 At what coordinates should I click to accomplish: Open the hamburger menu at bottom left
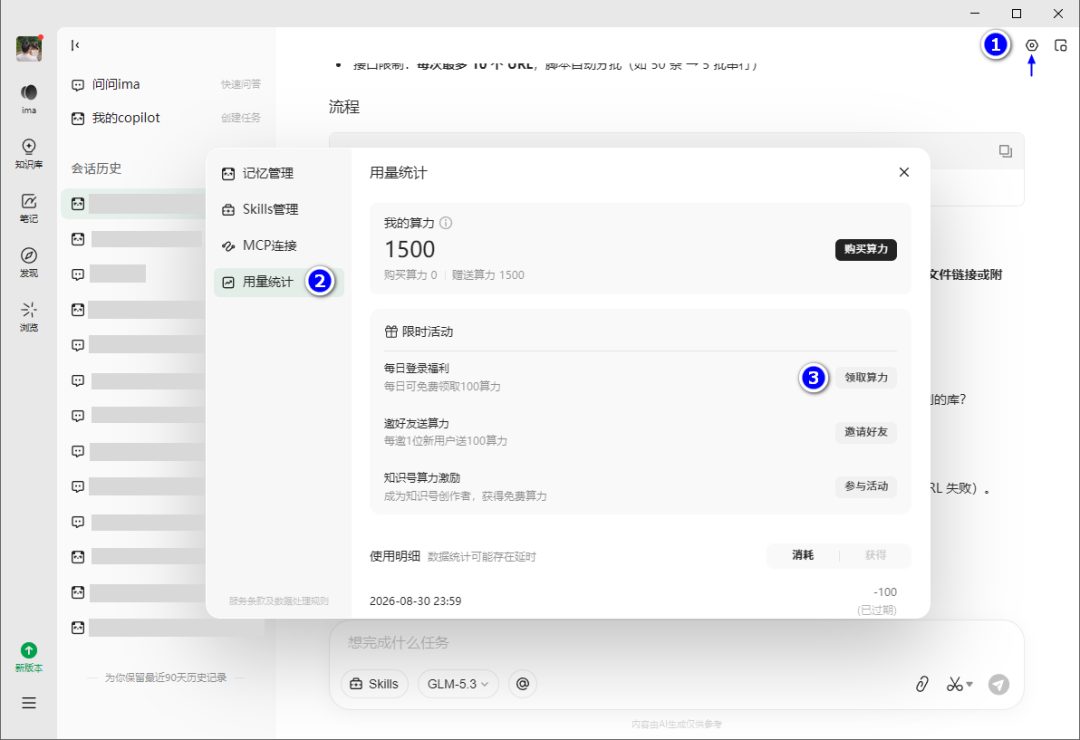(x=28, y=703)
